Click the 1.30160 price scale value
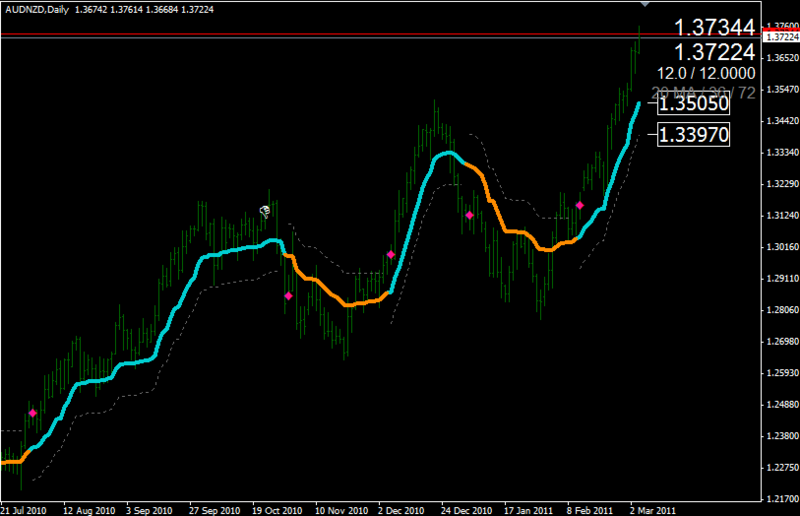The height and width of the screenshot is (516, 800). point(783,247)
